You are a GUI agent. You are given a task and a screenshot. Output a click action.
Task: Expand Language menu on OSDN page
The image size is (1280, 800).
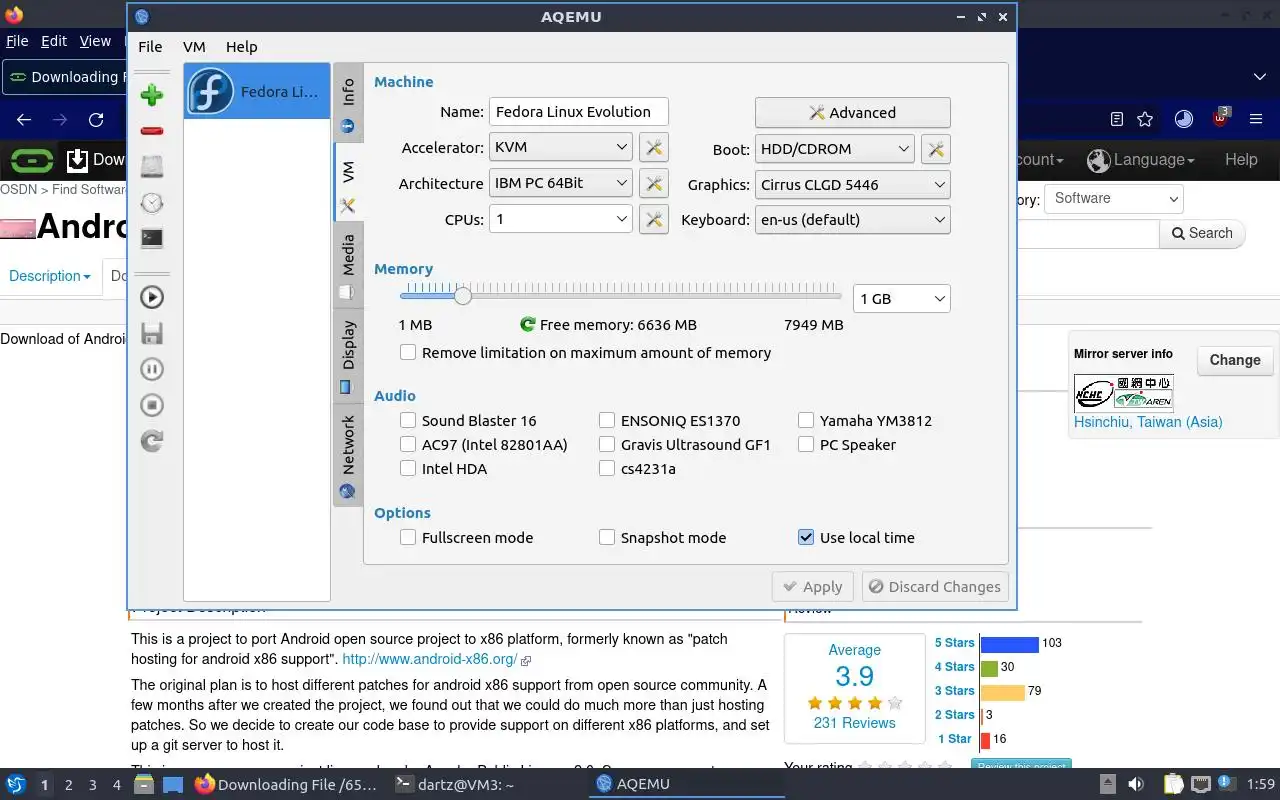[x=1141, y=159]
